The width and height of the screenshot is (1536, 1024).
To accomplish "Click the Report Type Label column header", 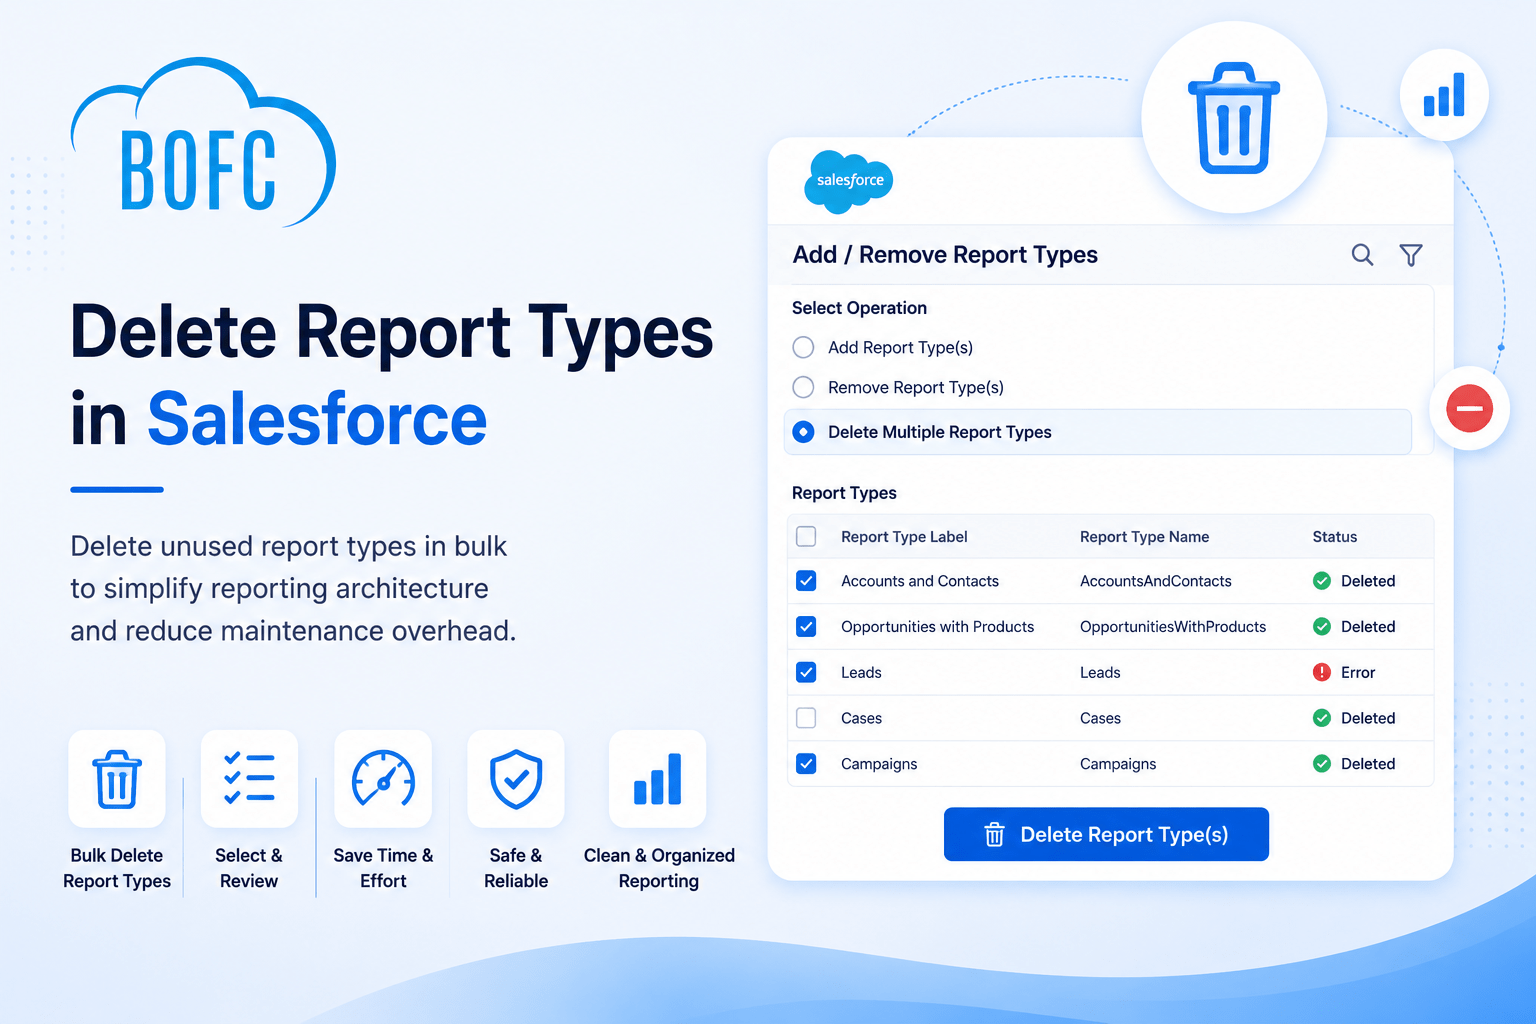I will coord(904,537).
